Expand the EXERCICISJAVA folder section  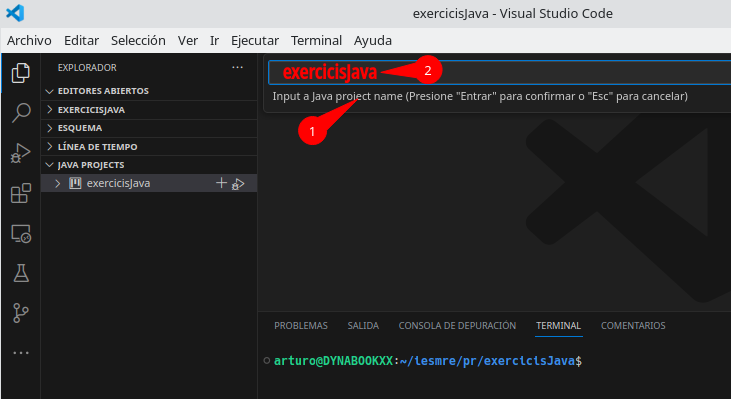click(149, 110)
